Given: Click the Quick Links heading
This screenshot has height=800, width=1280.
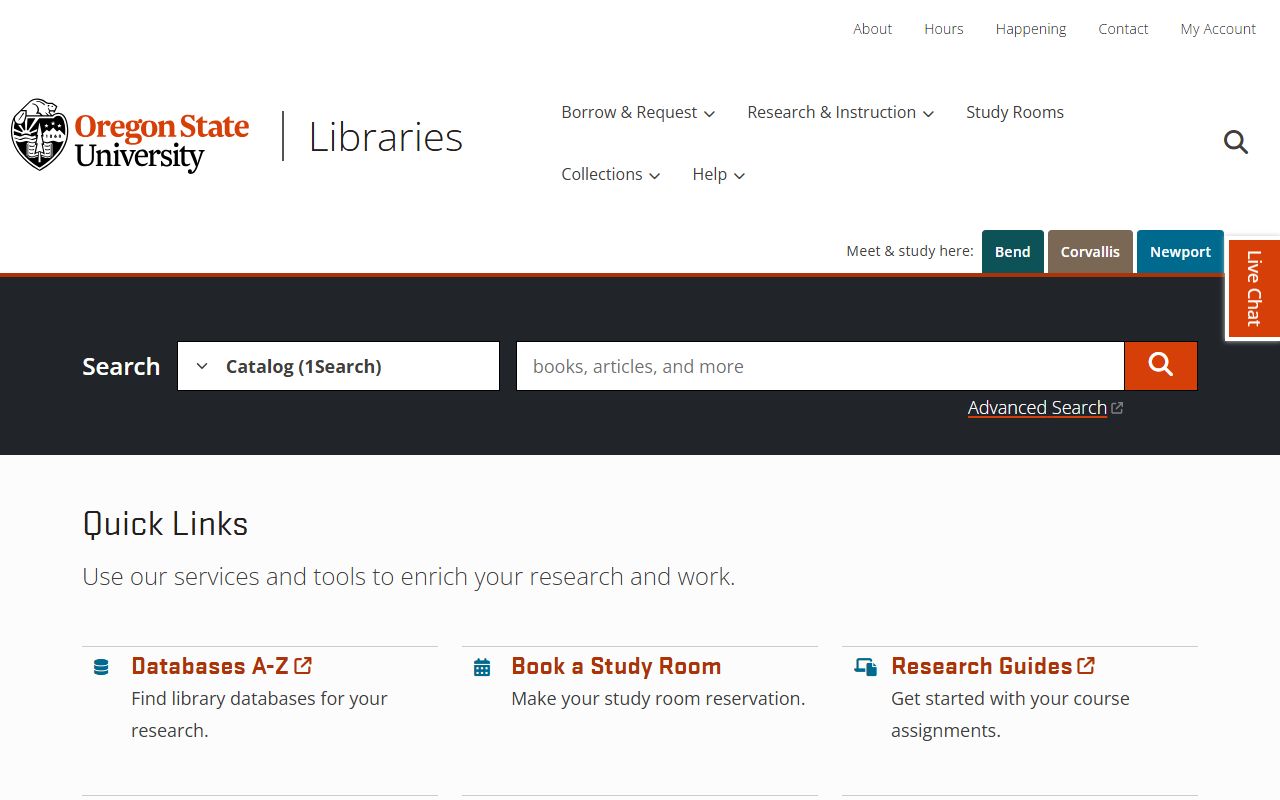Looking at the screenshot, I should point(165,524).
